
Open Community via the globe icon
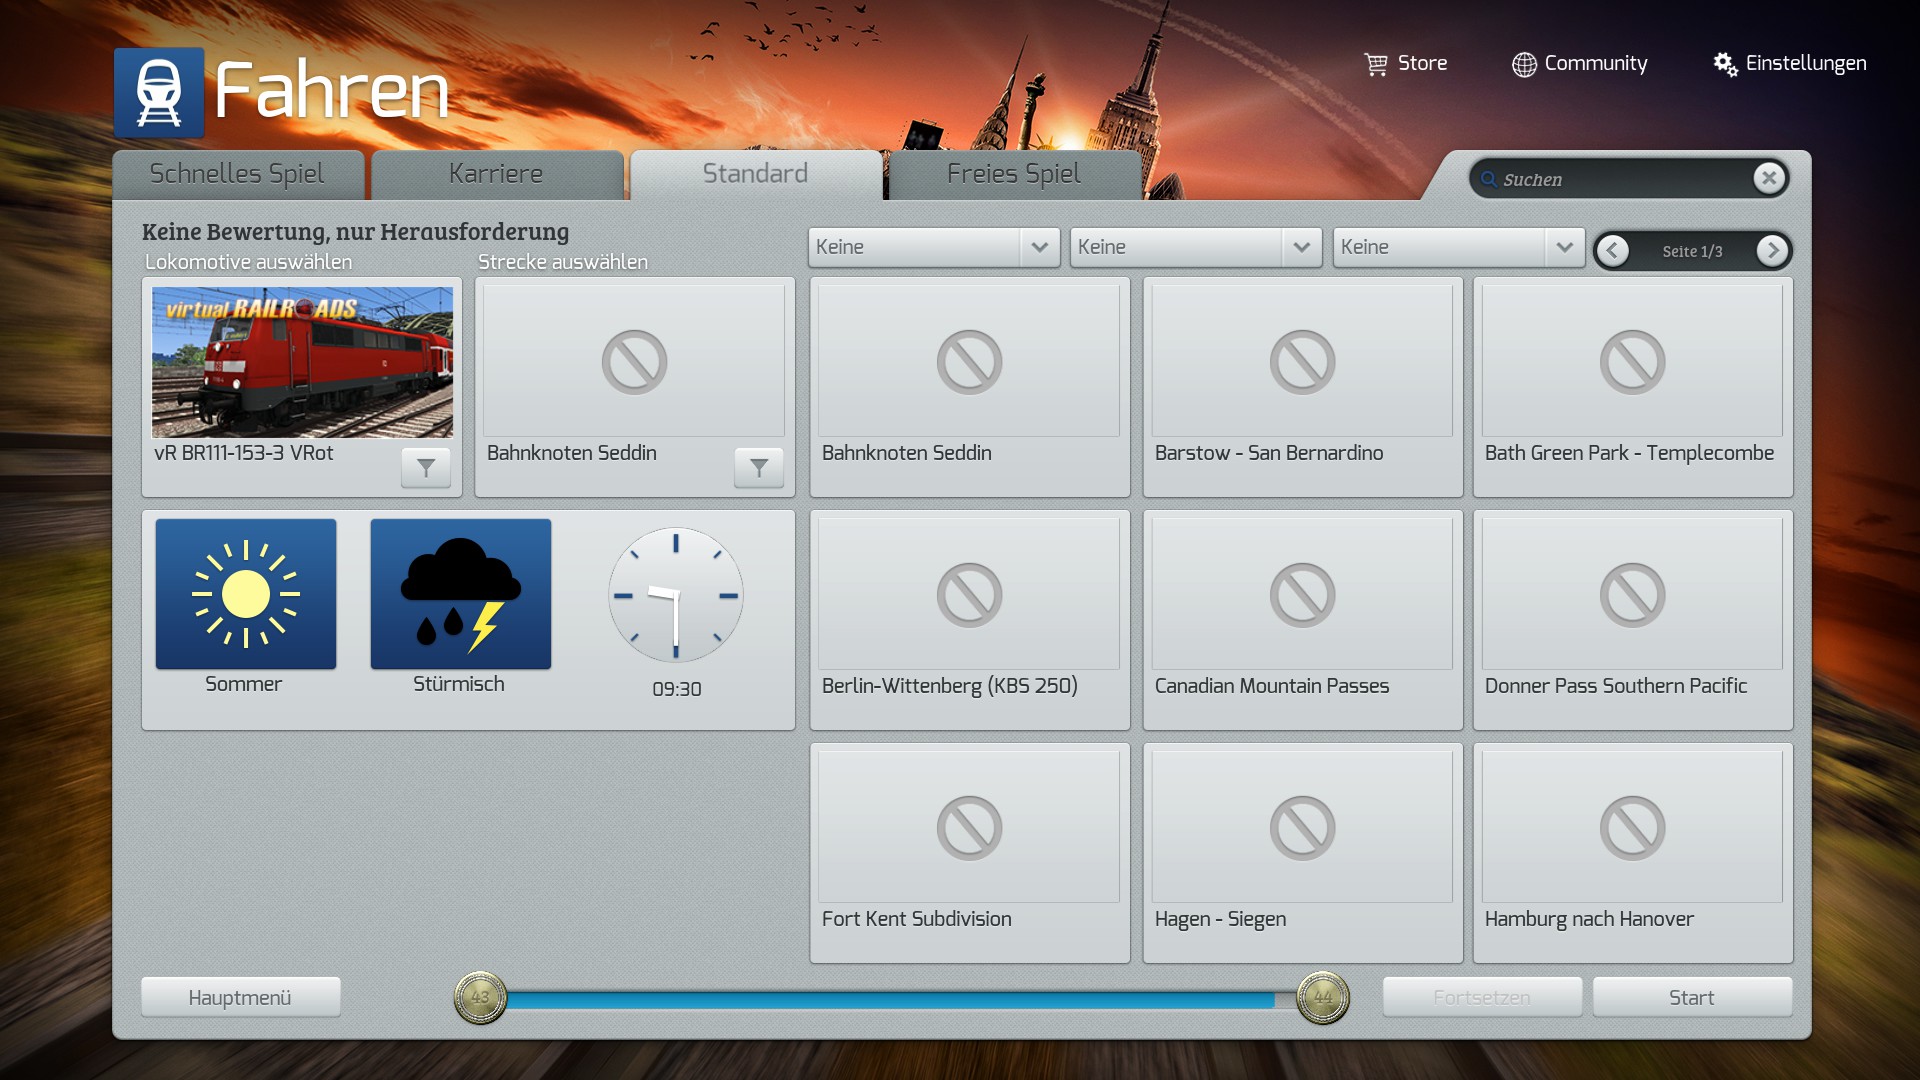coord(1524,64)
